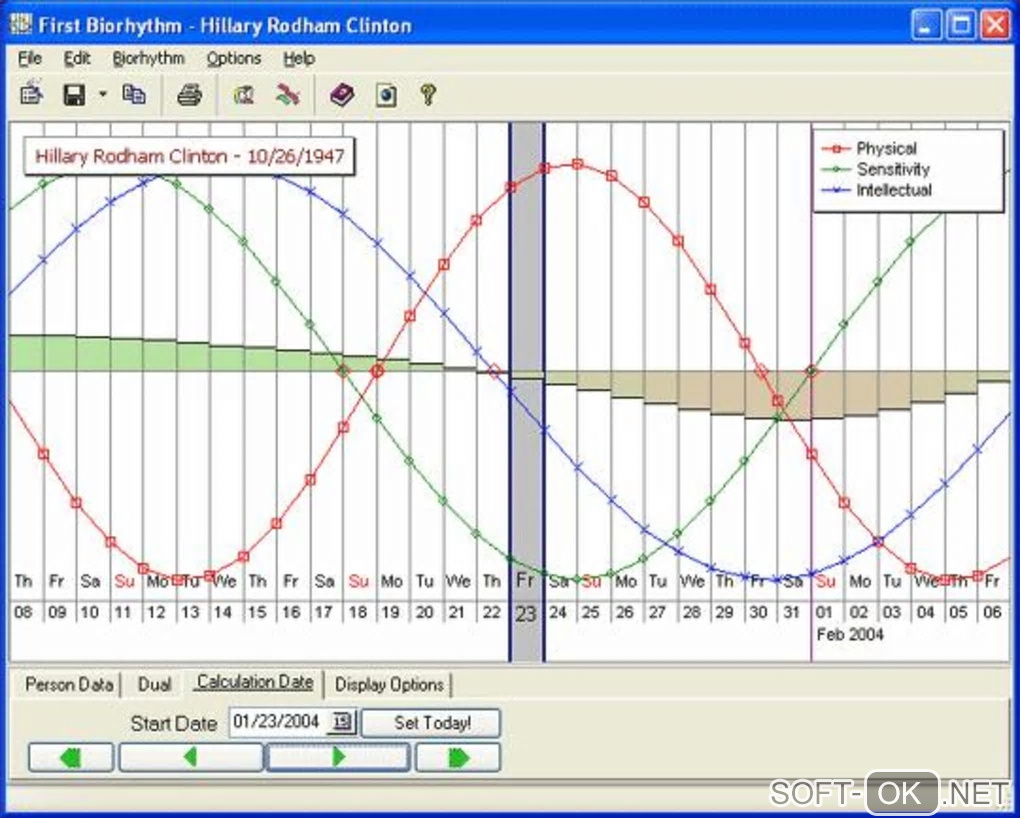Print the chart via printer icon
This screenshot has width=1020, height=818.
click(x=189, y=95)
